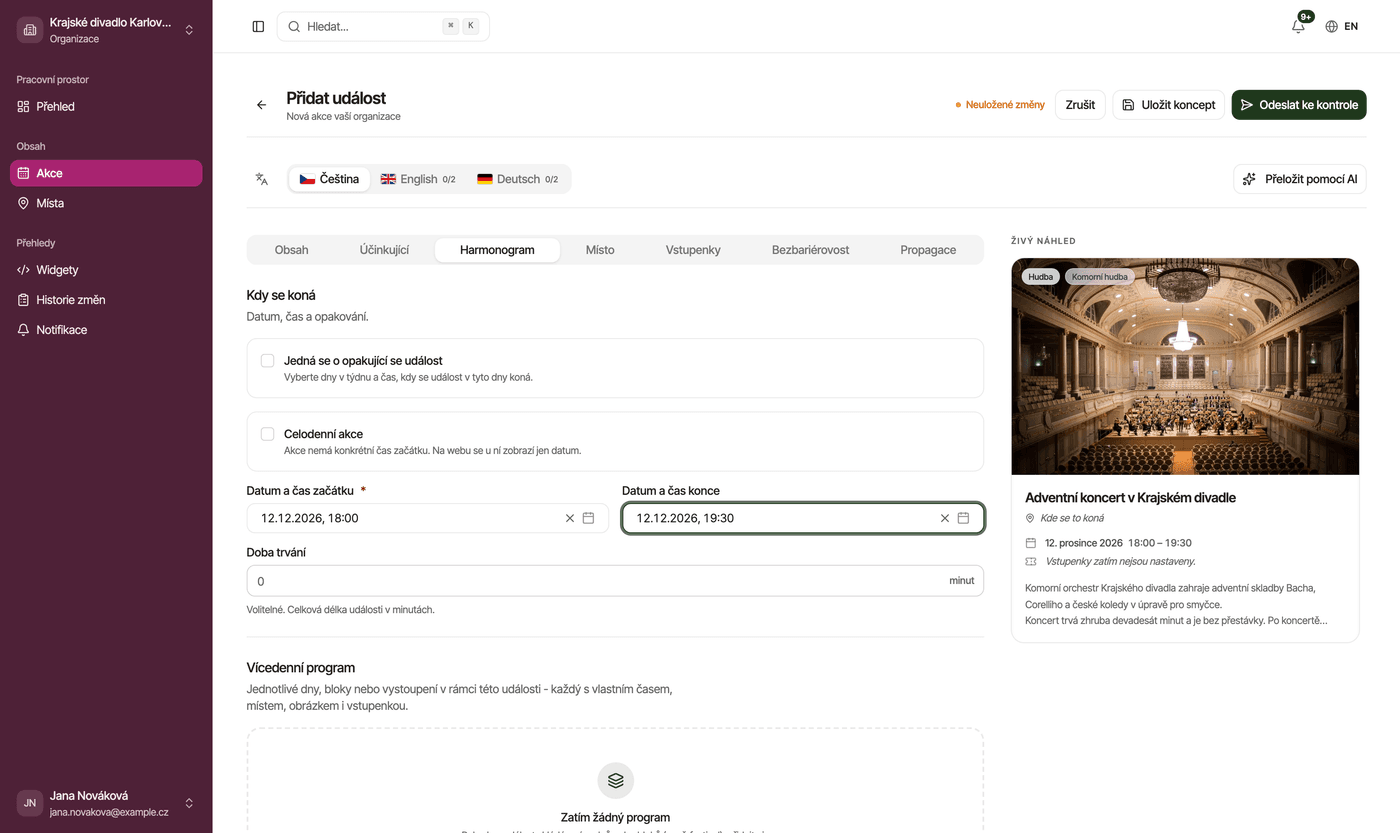Check the Celodenní akce checkbox
Screen dimensions: 1400x833
coord(268,434)
